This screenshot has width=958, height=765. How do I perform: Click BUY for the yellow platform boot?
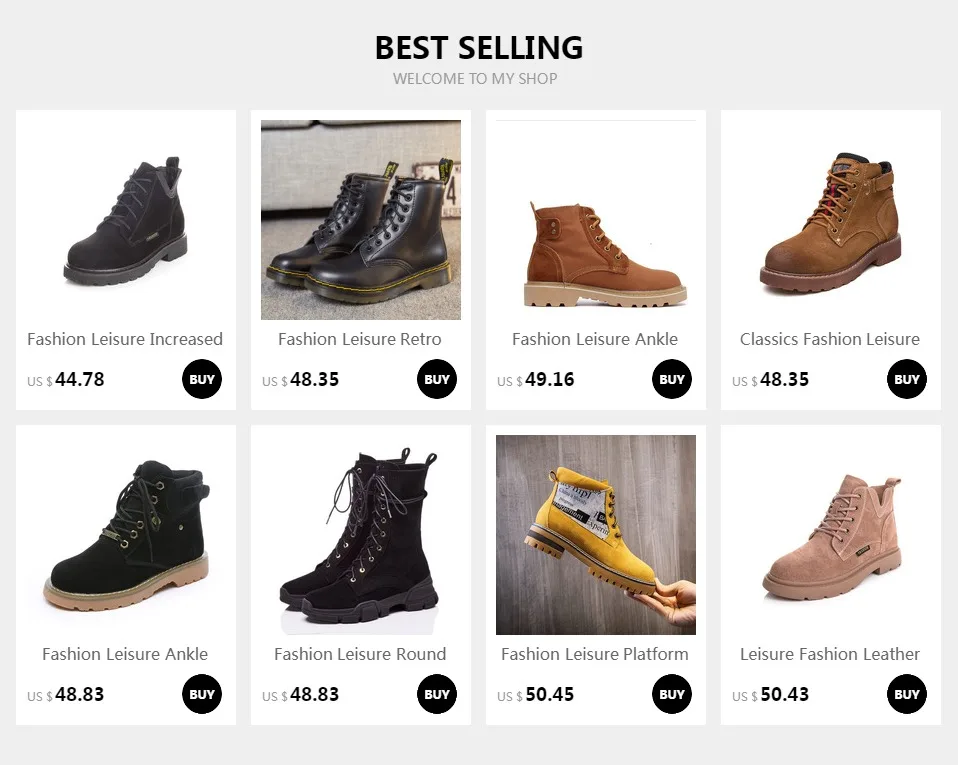[x=671, y=694]
